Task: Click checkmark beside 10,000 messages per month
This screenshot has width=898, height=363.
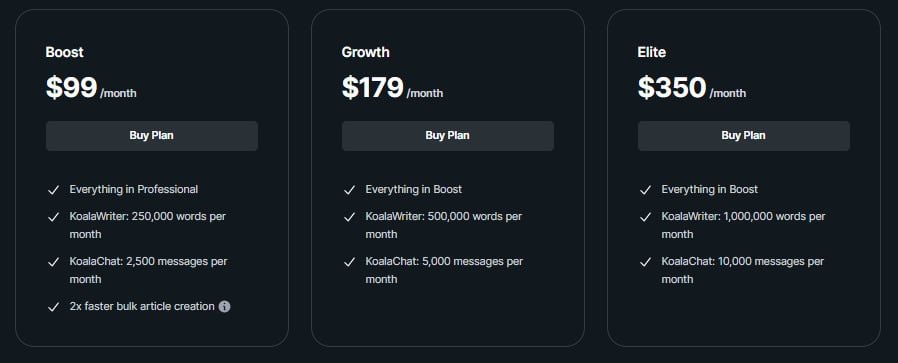Action: [x=645, y=262]
